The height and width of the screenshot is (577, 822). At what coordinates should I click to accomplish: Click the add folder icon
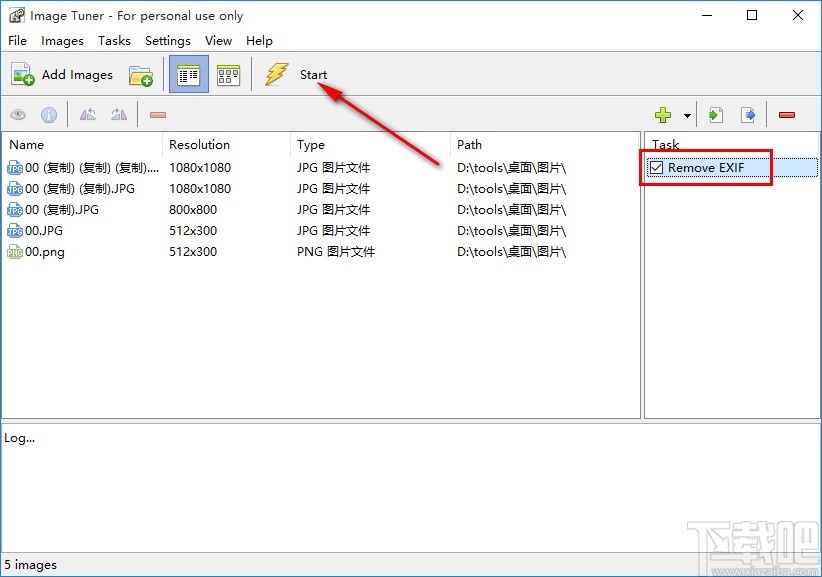pos(140,75)
